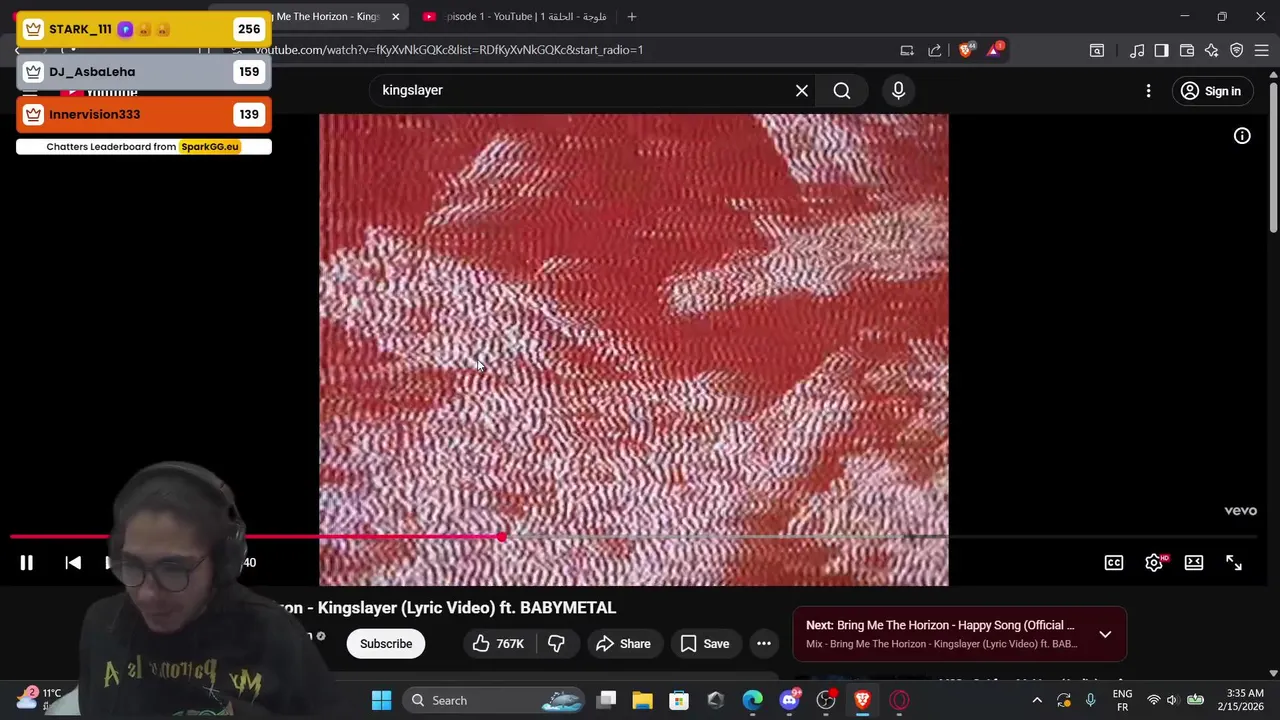Dislike the video

(x=557, y=644)
